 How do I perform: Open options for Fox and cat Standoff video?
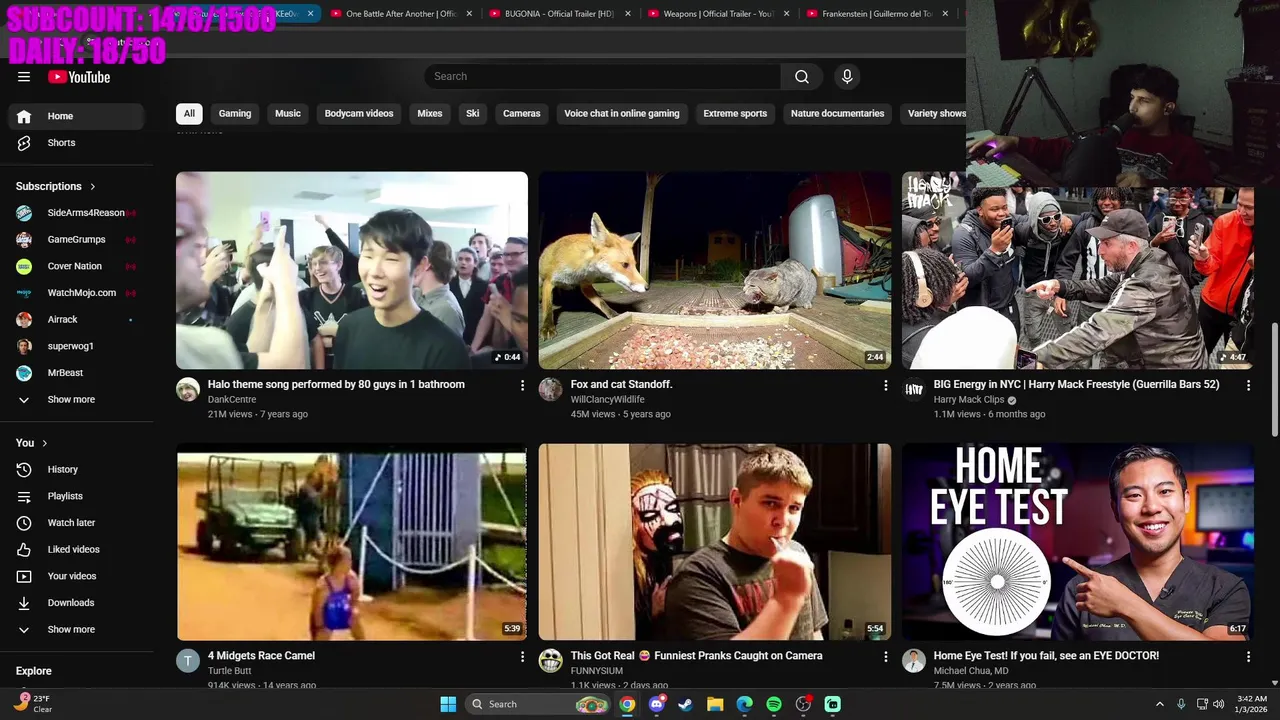pyautogui.click(x=885, y=385)
